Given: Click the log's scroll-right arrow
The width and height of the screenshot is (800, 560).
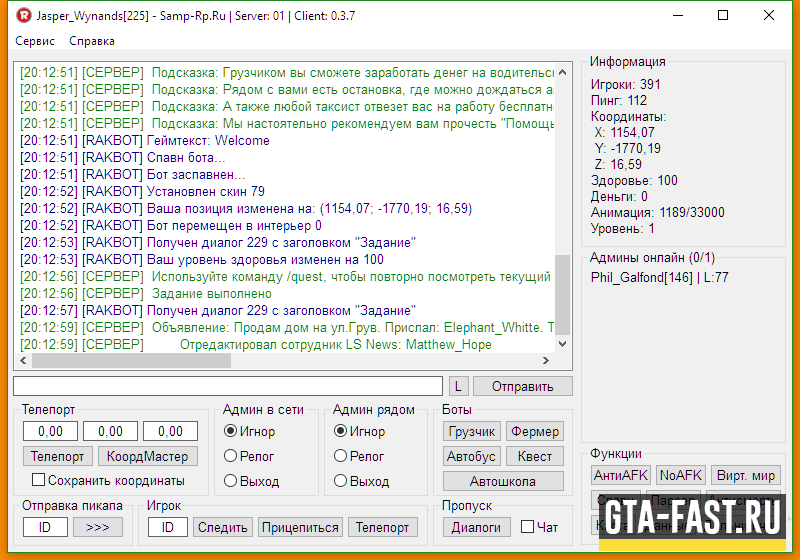Looking at the screenshot, I should click(546, 361).
